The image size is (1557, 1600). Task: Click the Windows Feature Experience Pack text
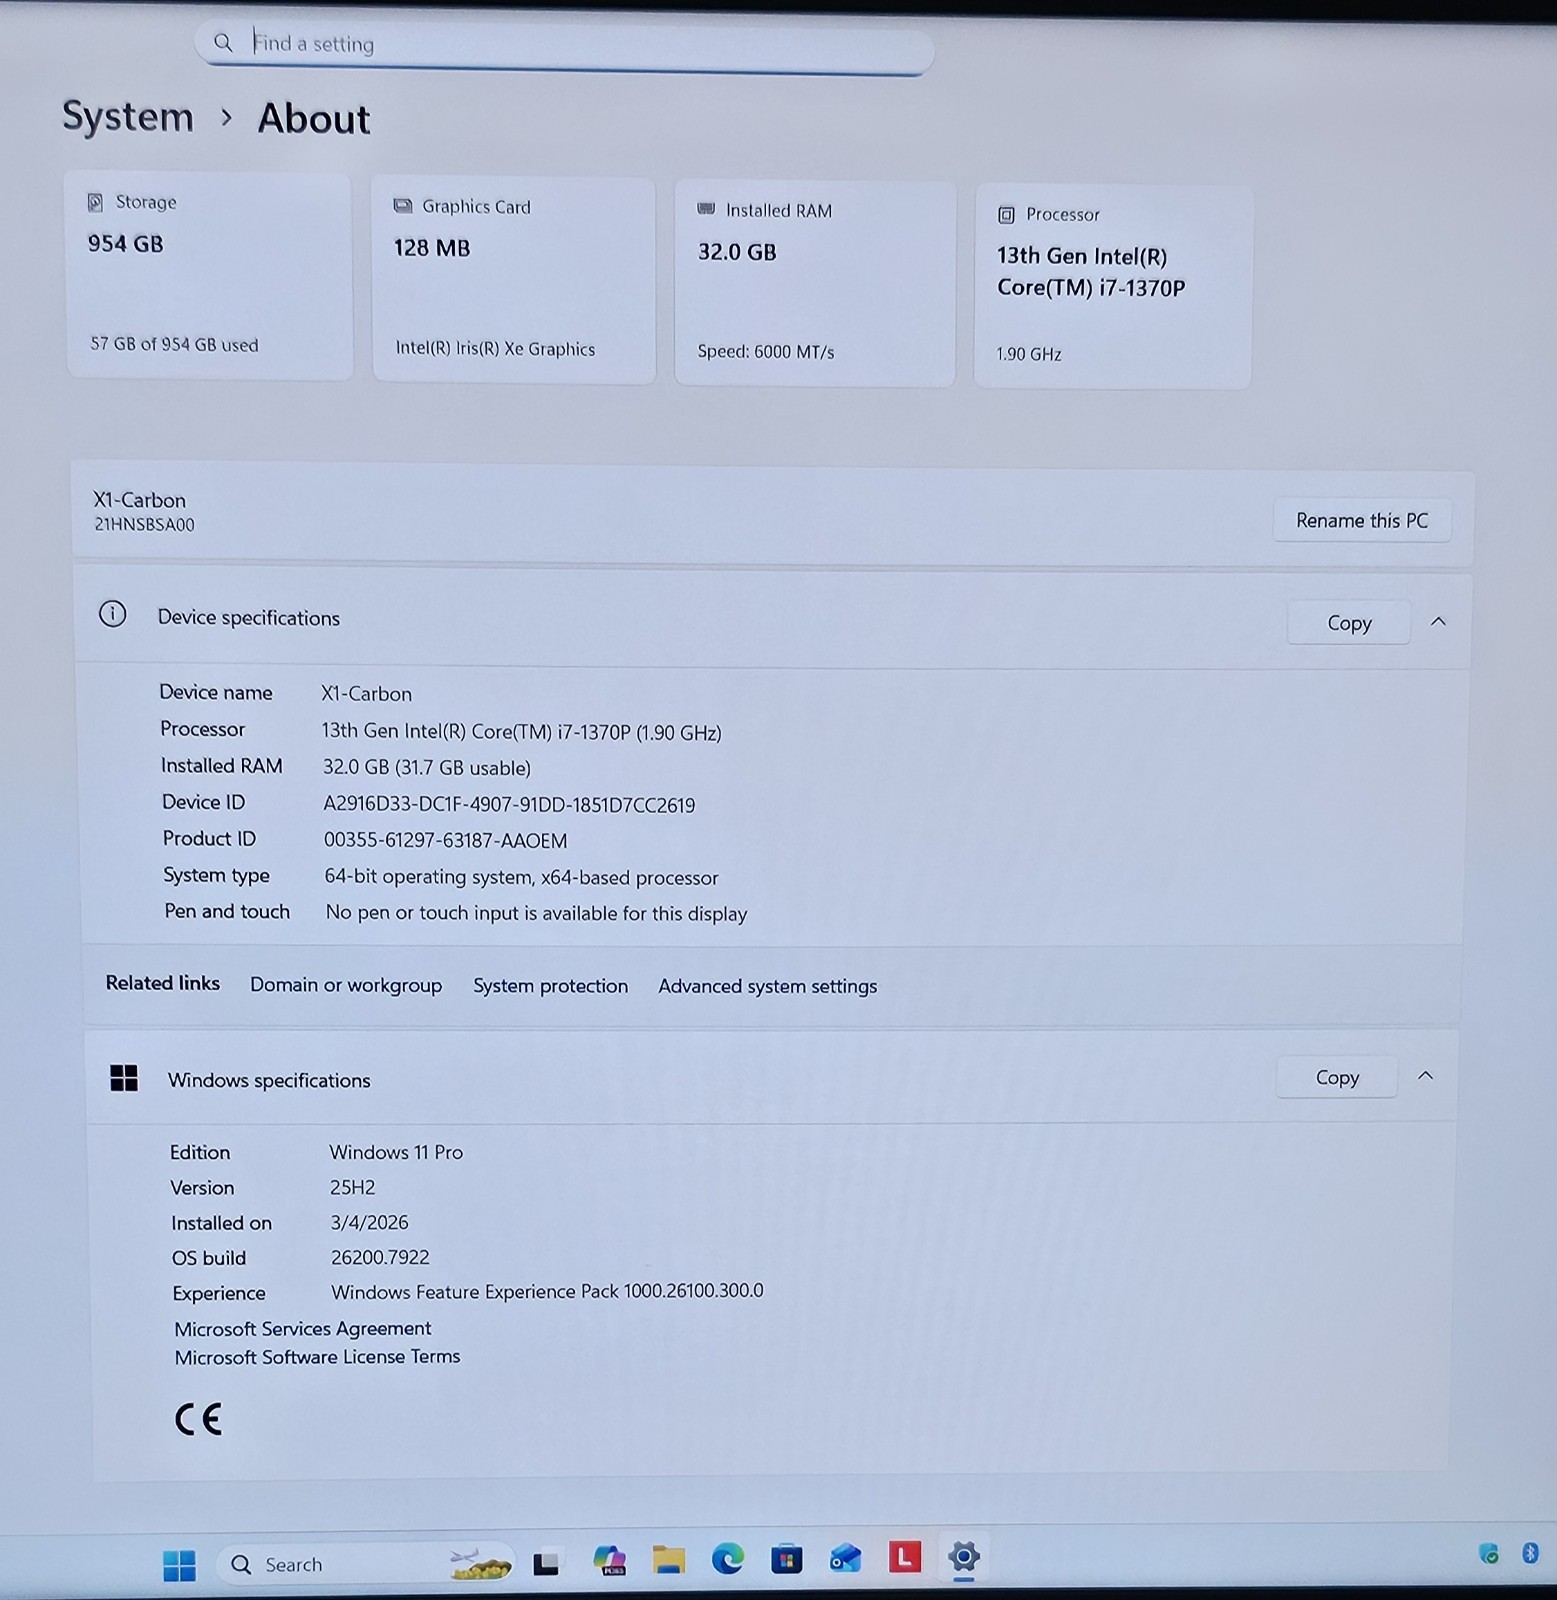click(547, 1291)
